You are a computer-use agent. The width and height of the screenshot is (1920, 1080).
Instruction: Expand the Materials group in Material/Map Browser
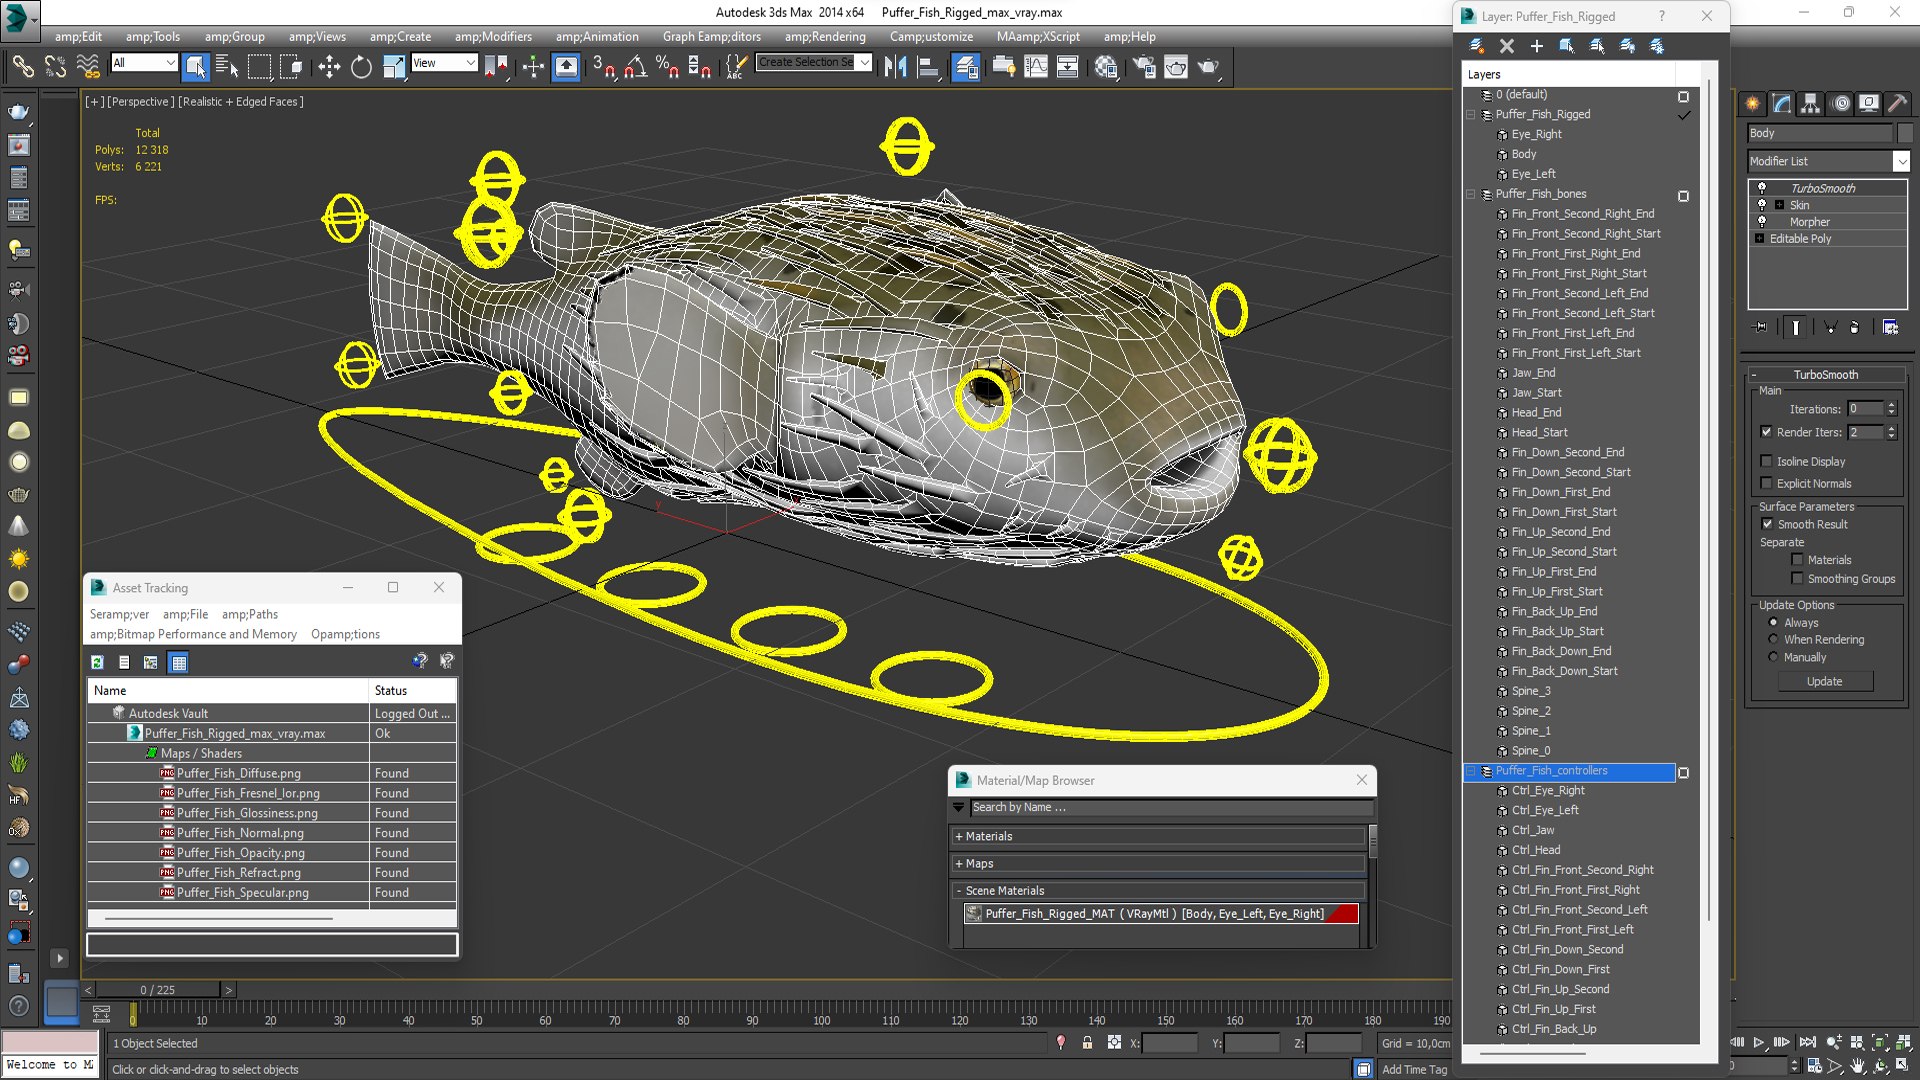click(x=959, y=836)
